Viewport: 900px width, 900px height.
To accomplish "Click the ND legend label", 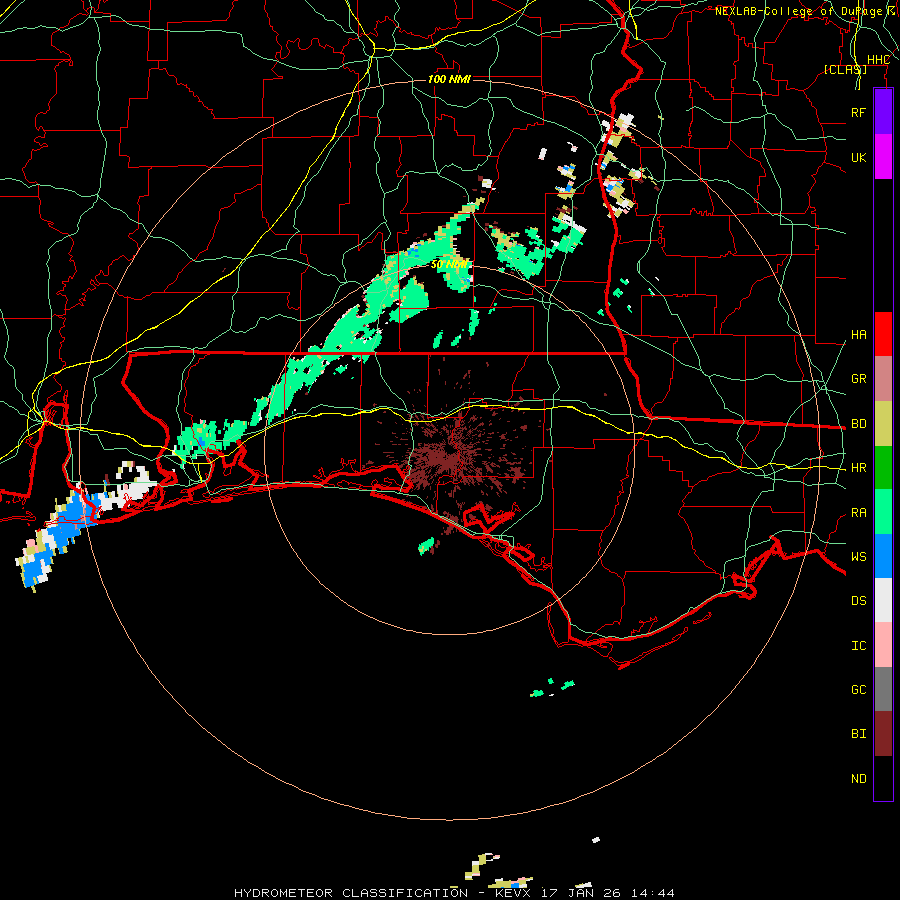I will pyautogui.click(x=858, y=779).
